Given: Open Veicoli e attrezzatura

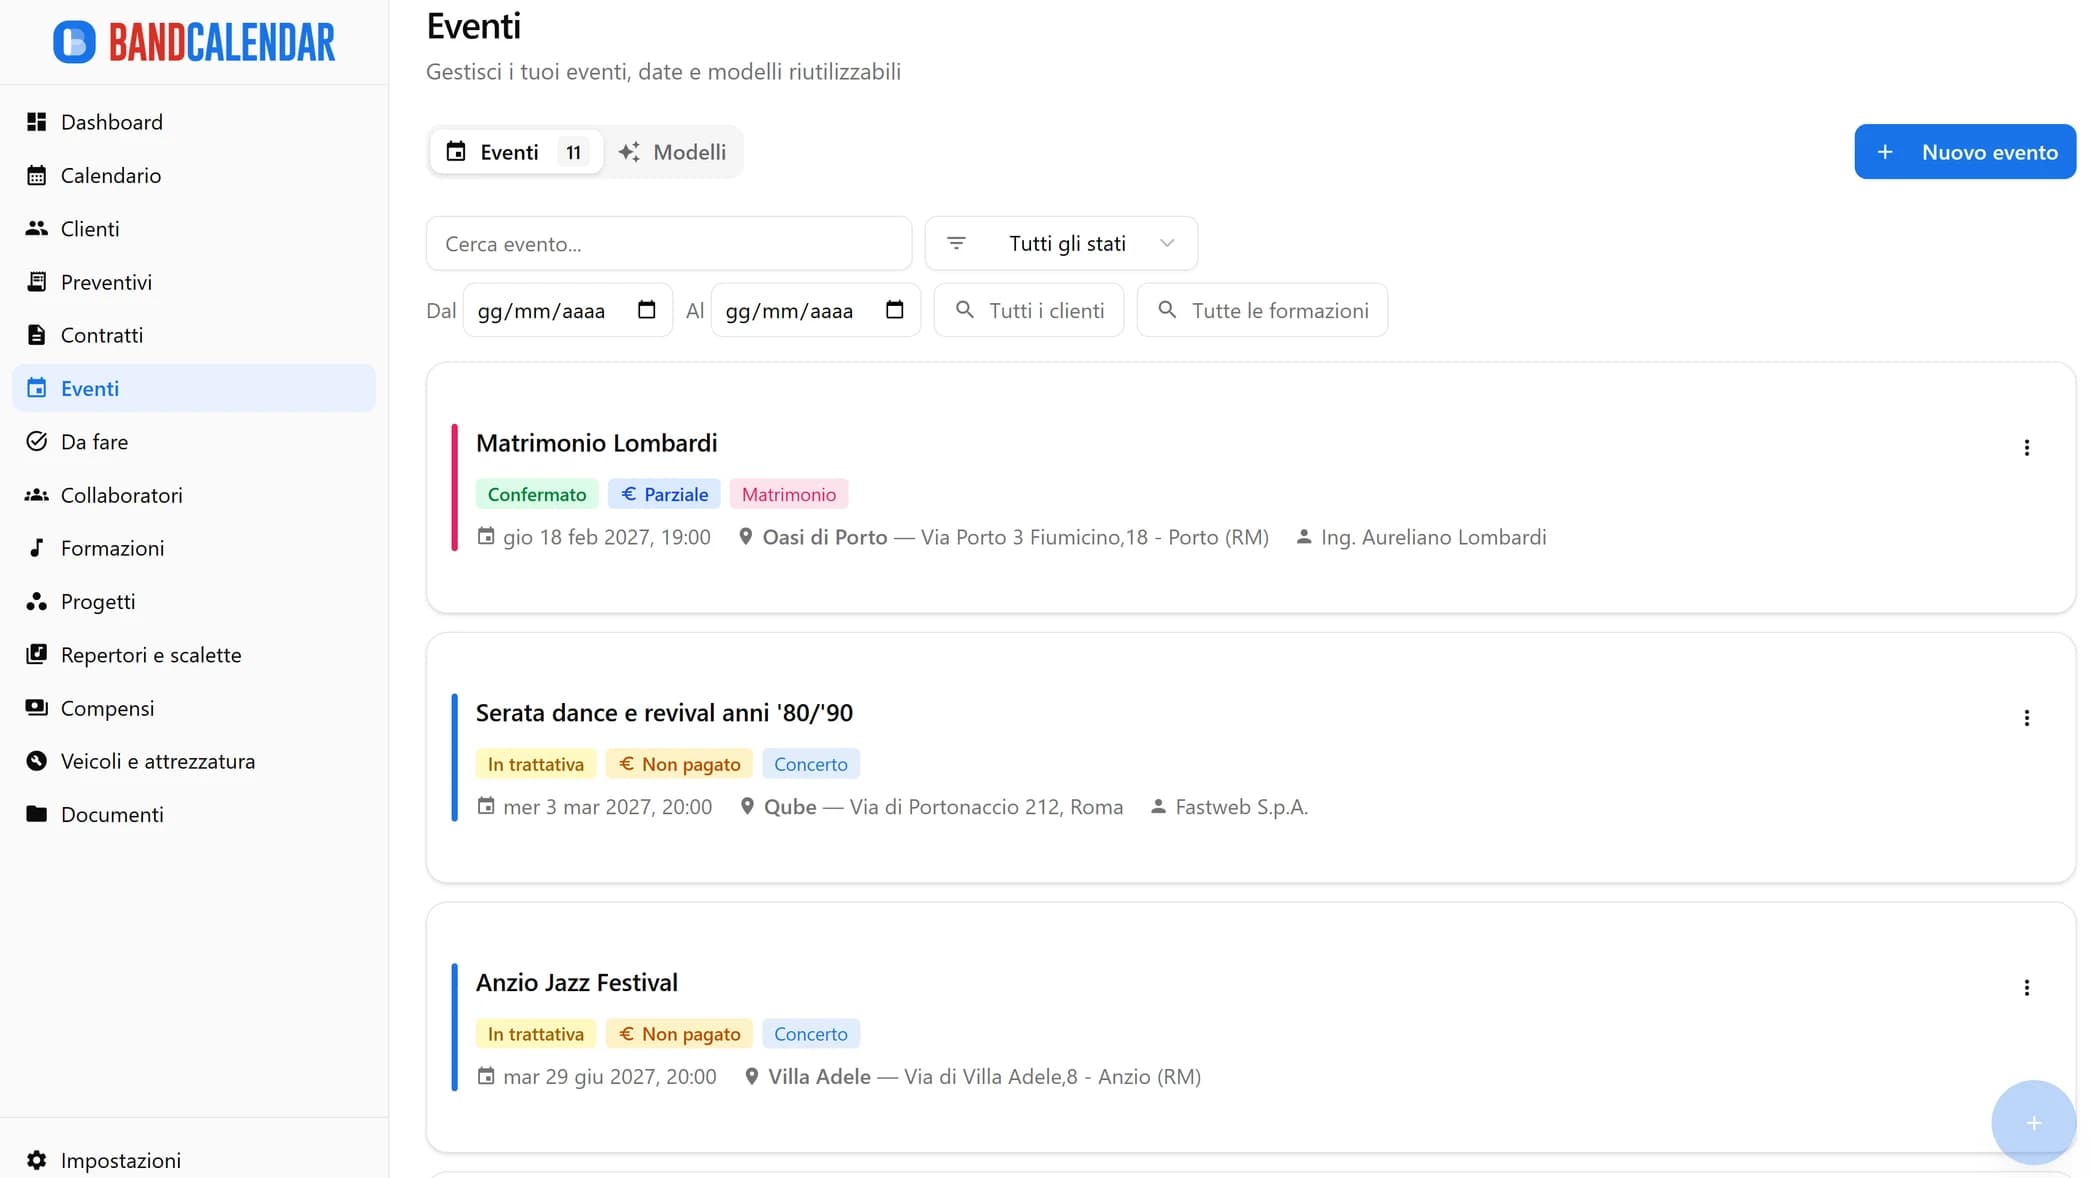Looking at the screenshot, I should (158, 761).
